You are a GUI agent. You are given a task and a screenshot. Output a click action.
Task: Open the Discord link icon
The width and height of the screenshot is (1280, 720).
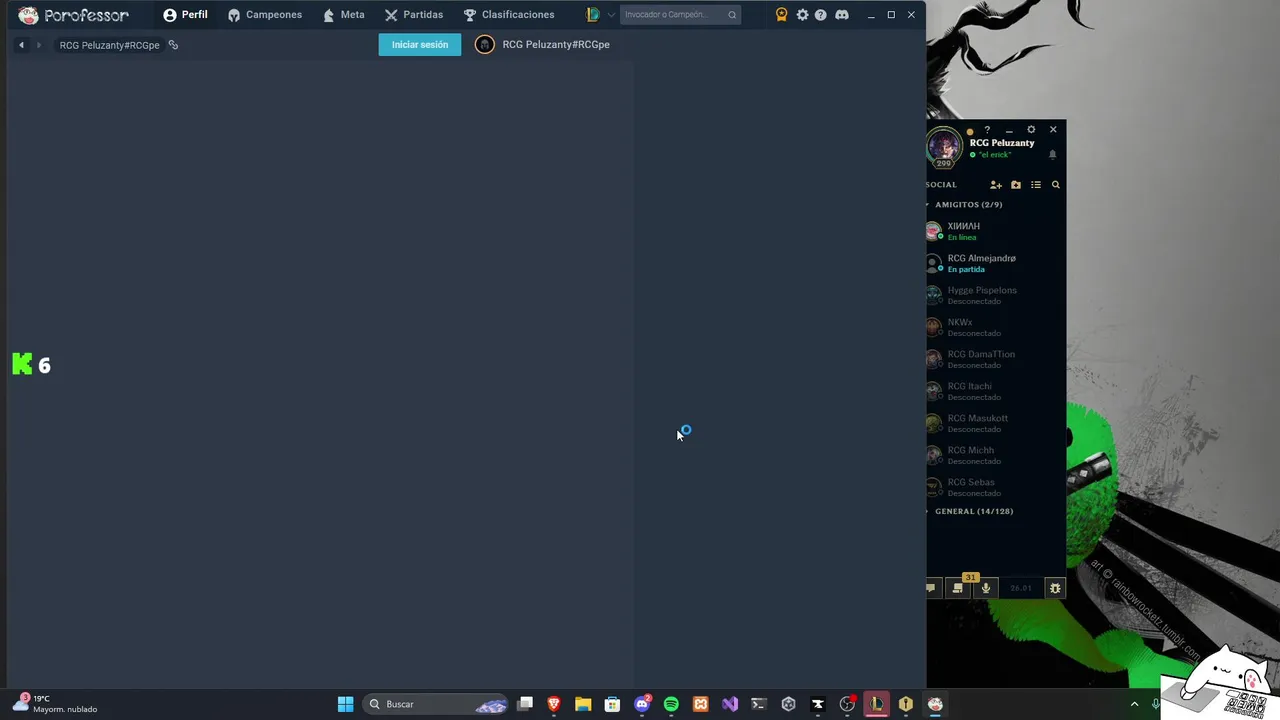pos(842,15)
